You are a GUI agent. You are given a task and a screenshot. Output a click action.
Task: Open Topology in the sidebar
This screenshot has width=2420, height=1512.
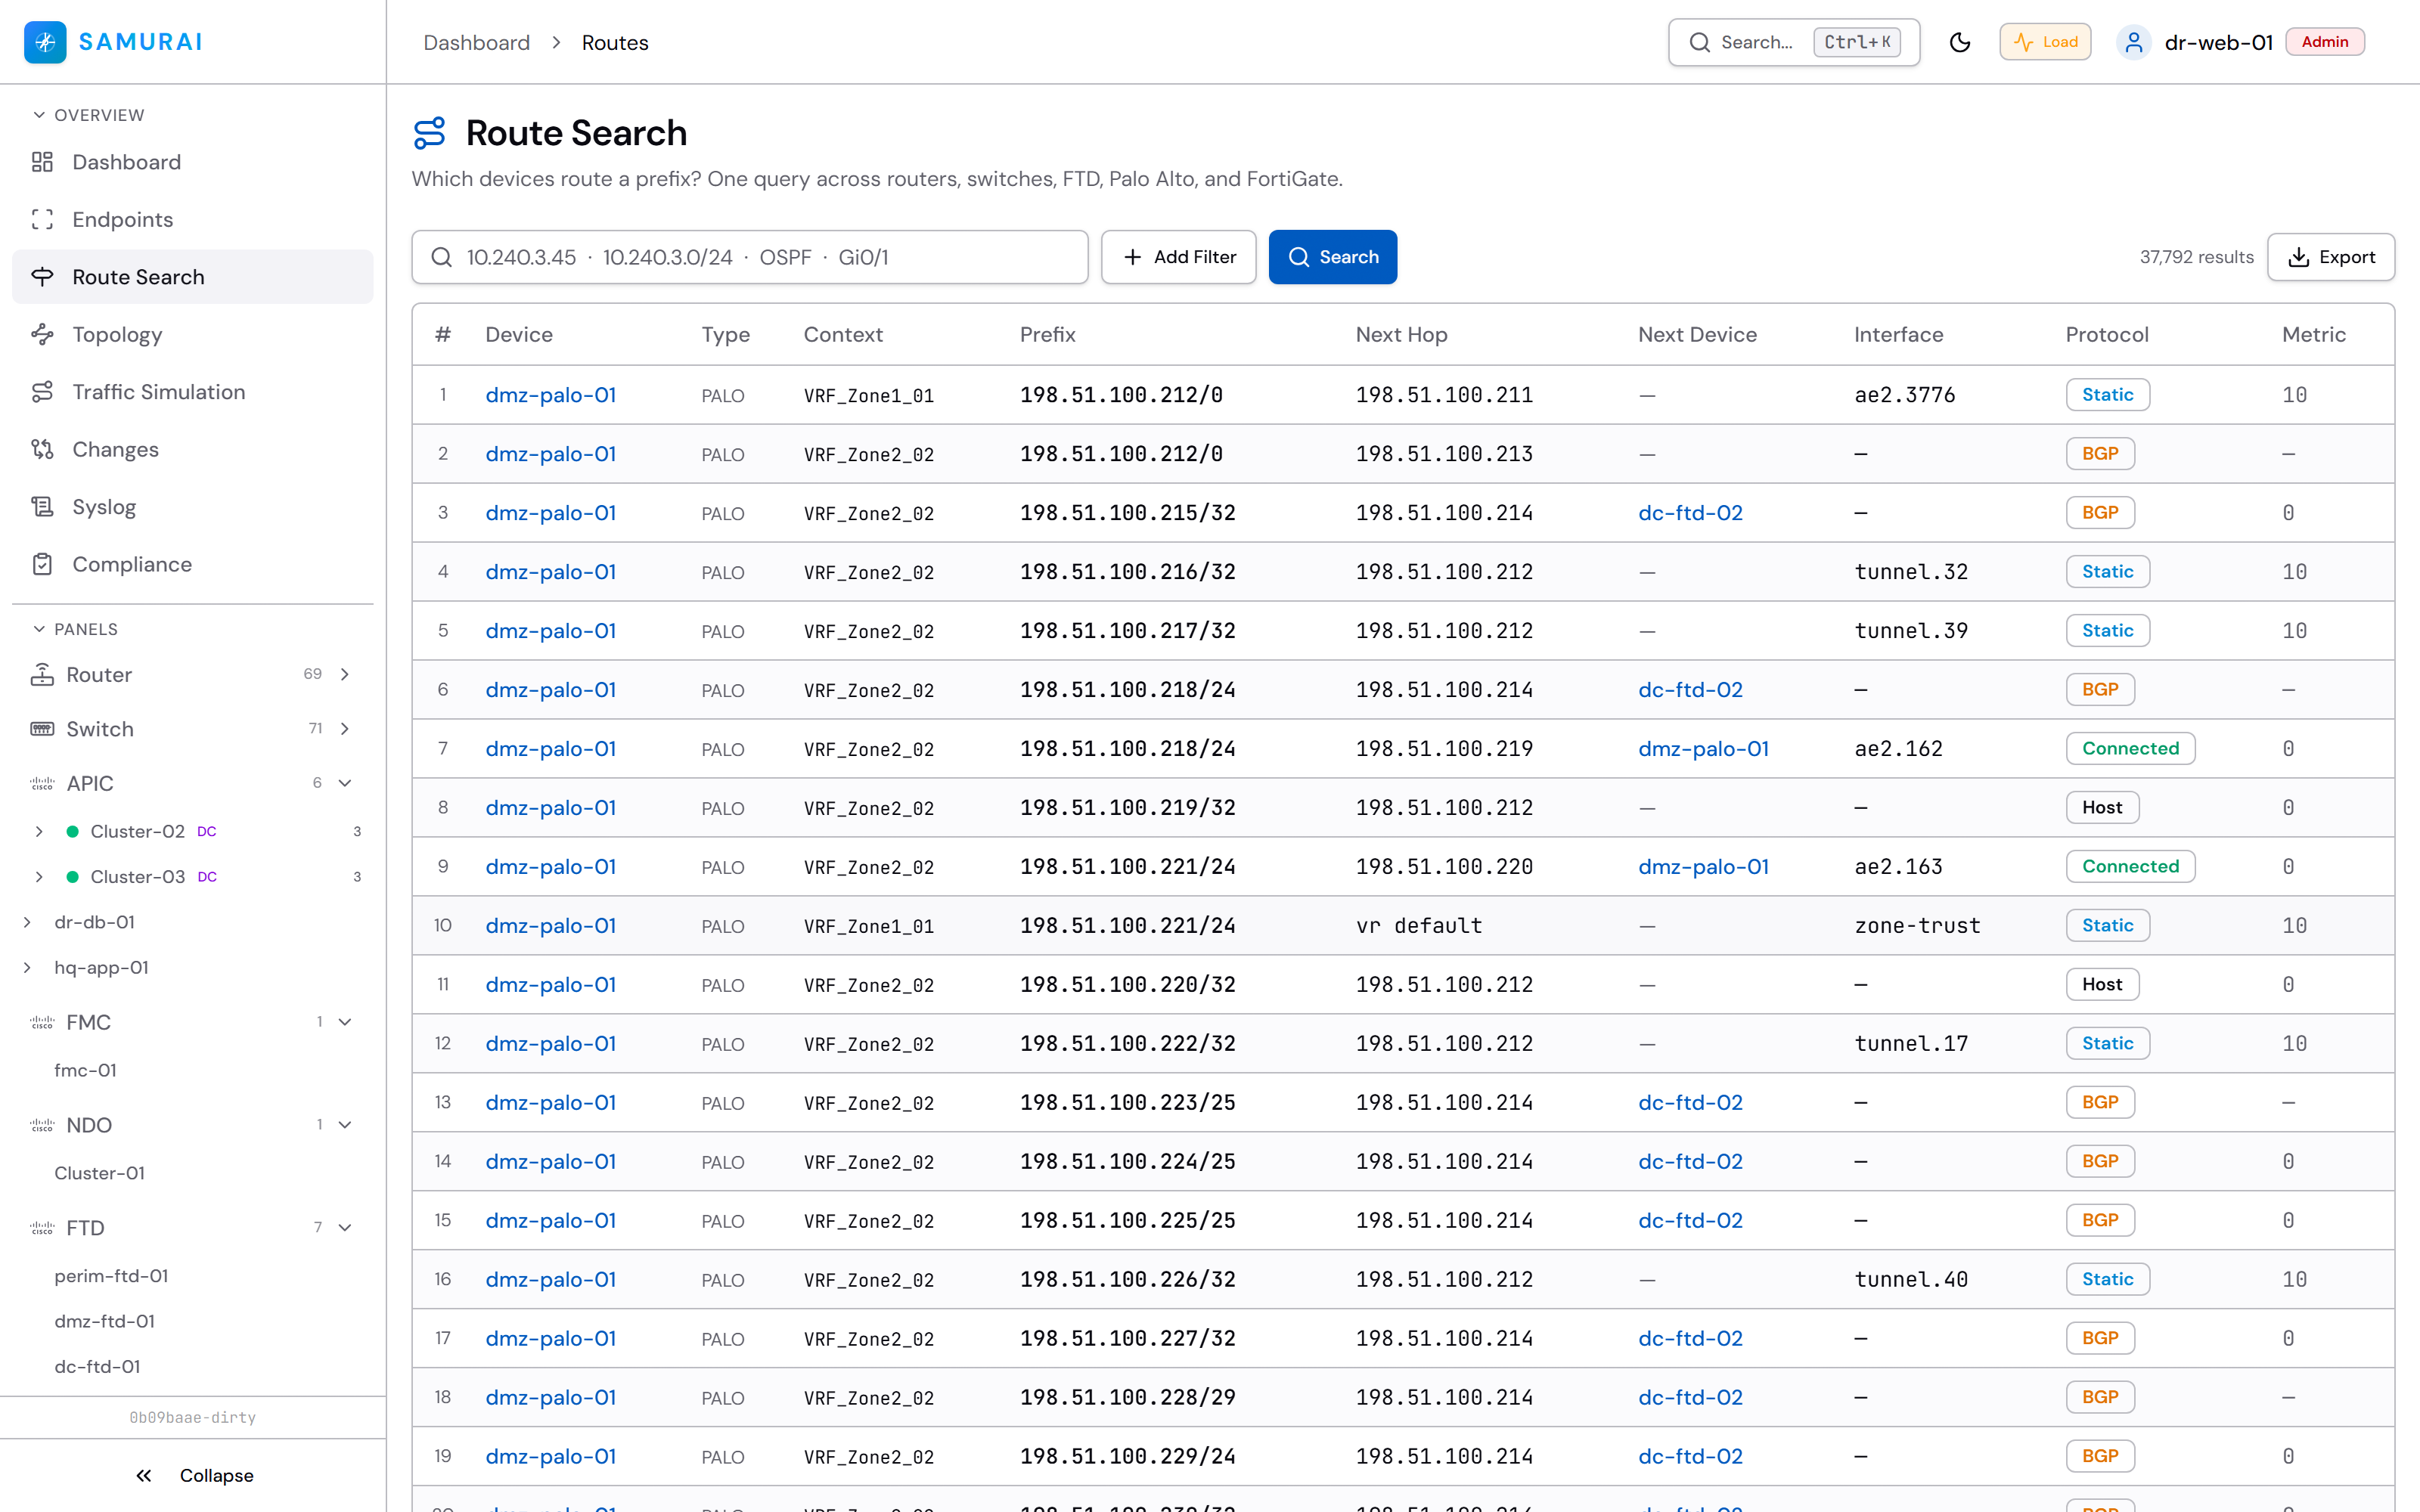coord(192,334)
